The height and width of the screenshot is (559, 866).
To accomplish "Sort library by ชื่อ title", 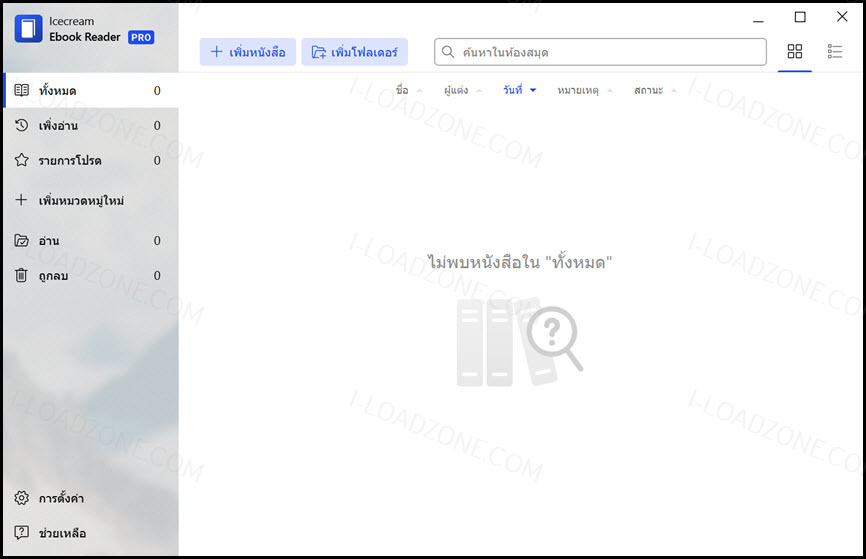I will pyautogui.click(x=409, y=90).
